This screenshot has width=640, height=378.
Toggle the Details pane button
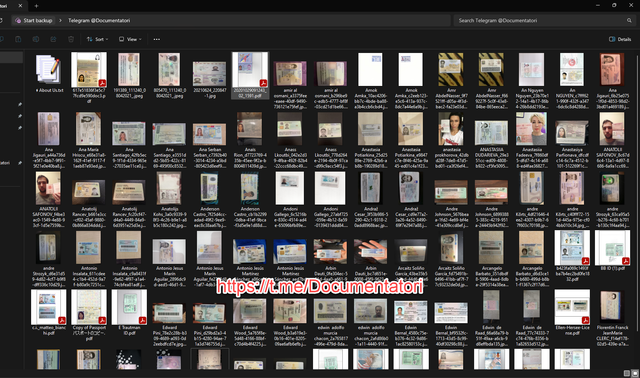[x=620, y=39]
